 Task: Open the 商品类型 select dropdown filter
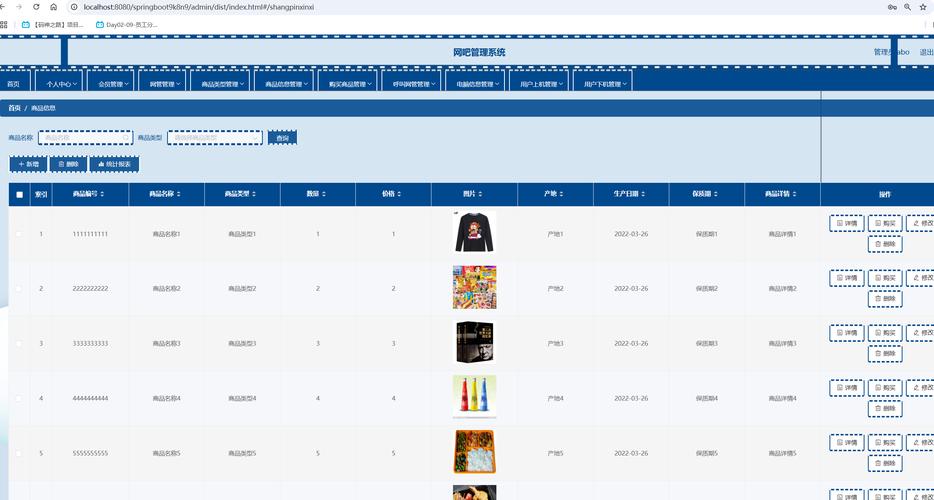(x=214, y=138)
